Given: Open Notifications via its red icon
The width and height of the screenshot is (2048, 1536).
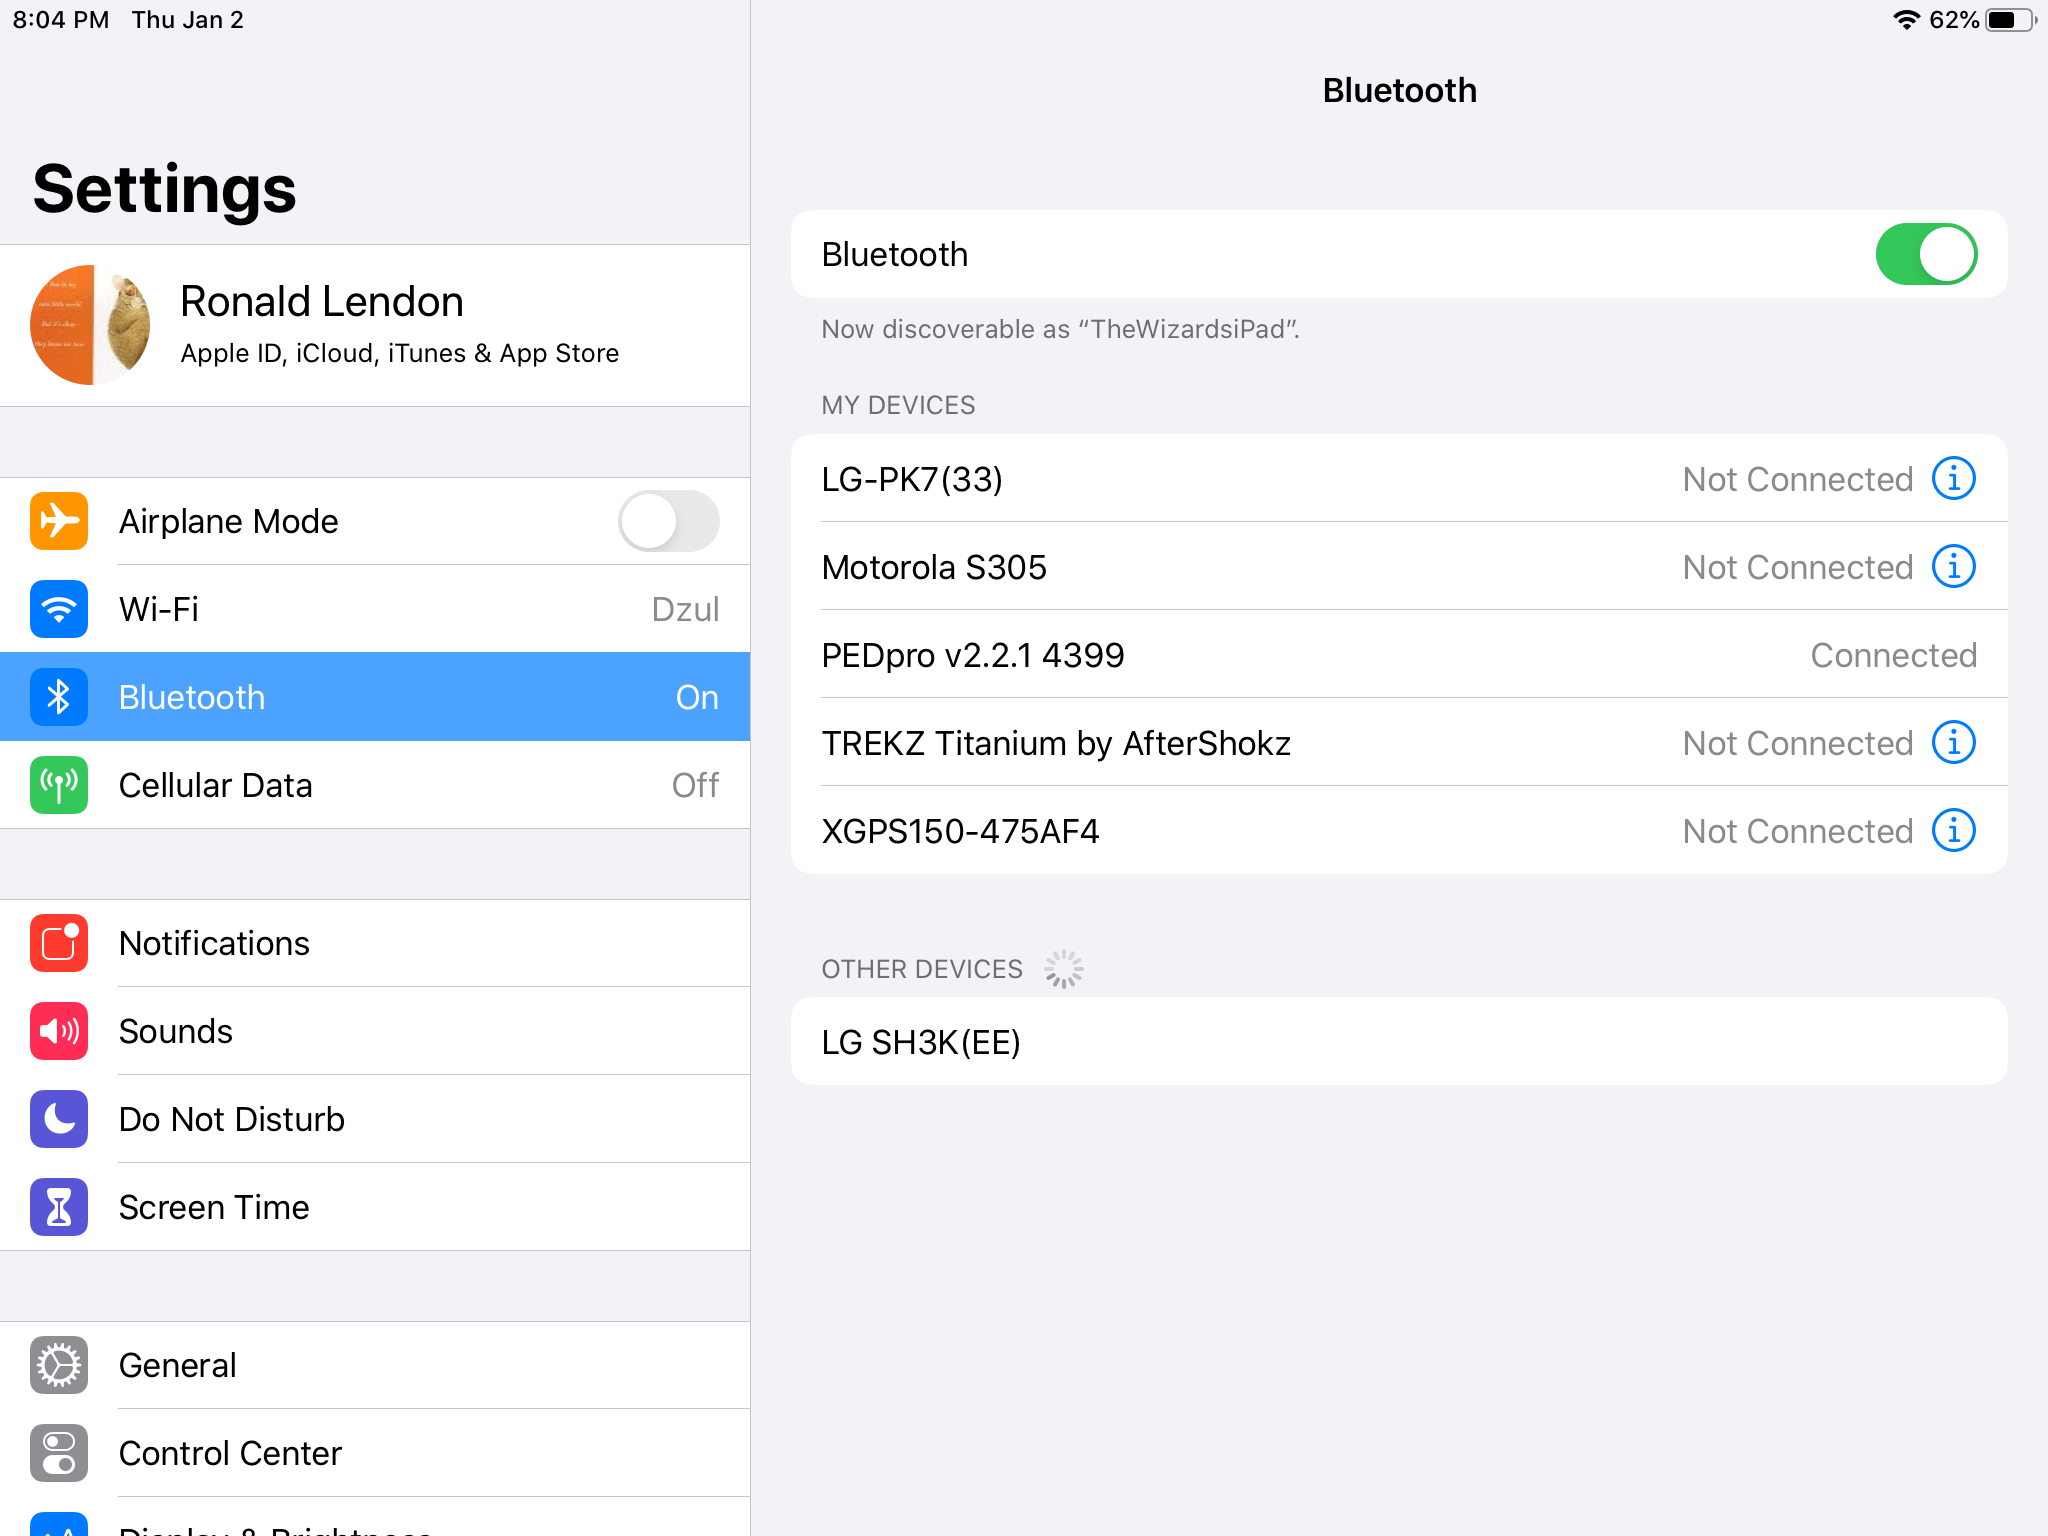Looking at the screenshot, I should click(x=59, y=943).
